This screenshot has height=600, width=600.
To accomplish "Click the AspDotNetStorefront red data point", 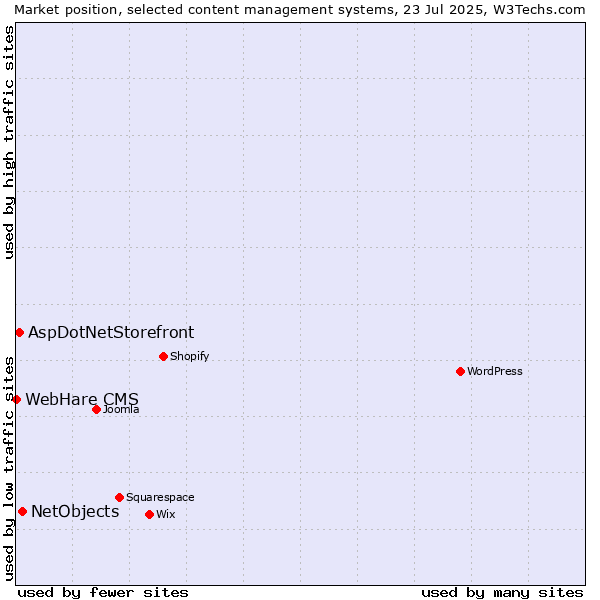I will pyautogui.click(x=20, y=333).
